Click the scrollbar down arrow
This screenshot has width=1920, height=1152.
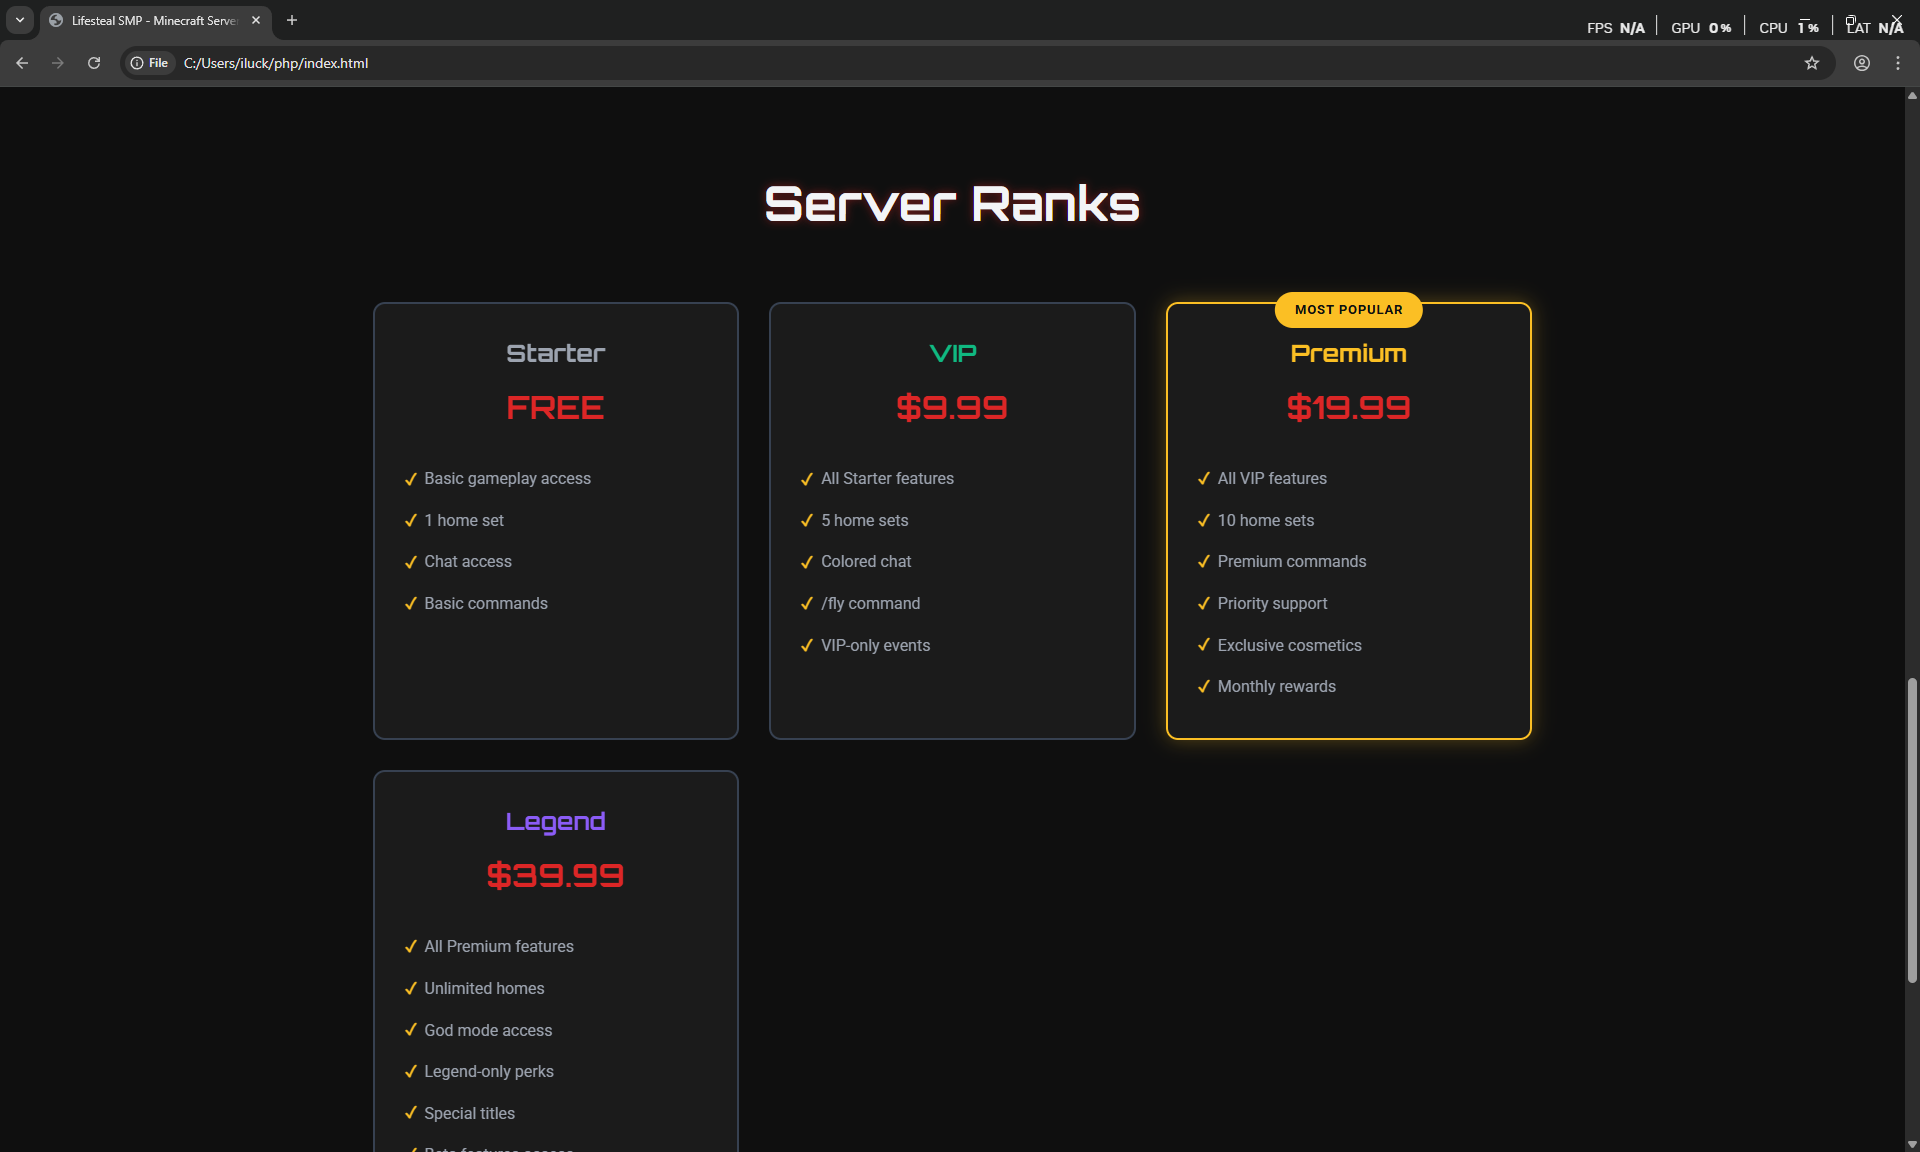click(x=1911, y=1144)
